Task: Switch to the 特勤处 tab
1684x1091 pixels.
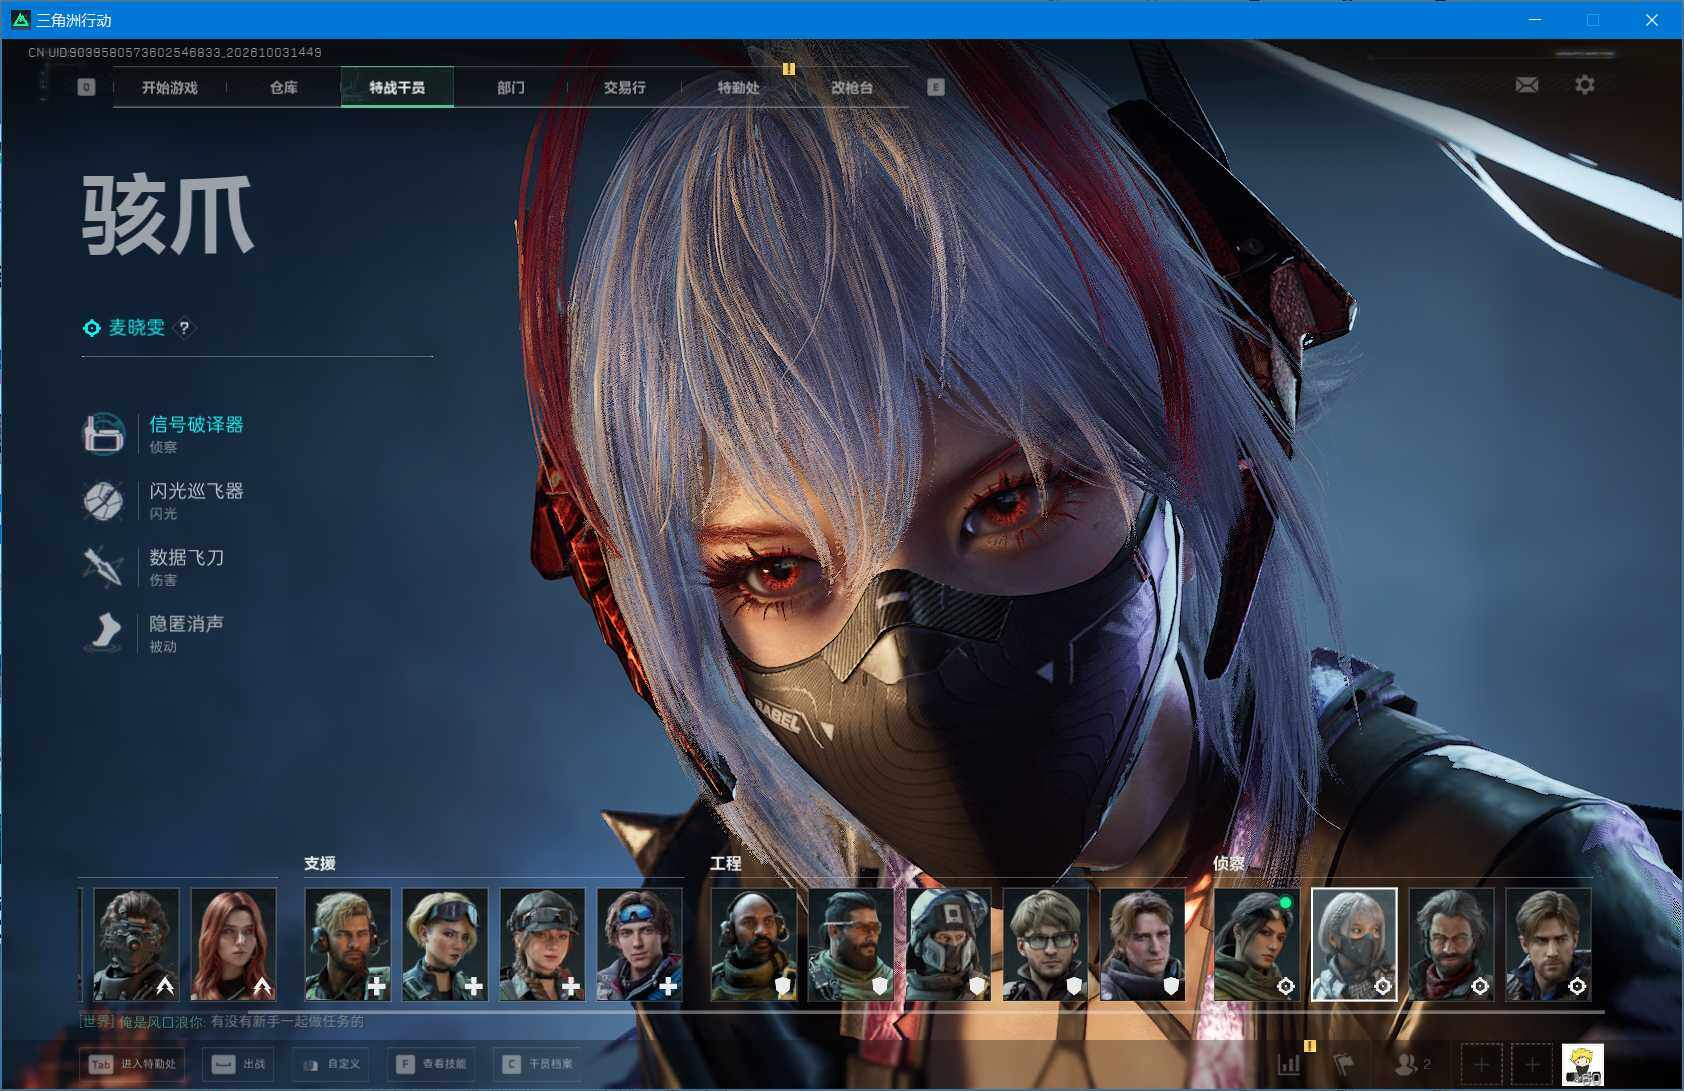Action: click(x=738, y=87)
